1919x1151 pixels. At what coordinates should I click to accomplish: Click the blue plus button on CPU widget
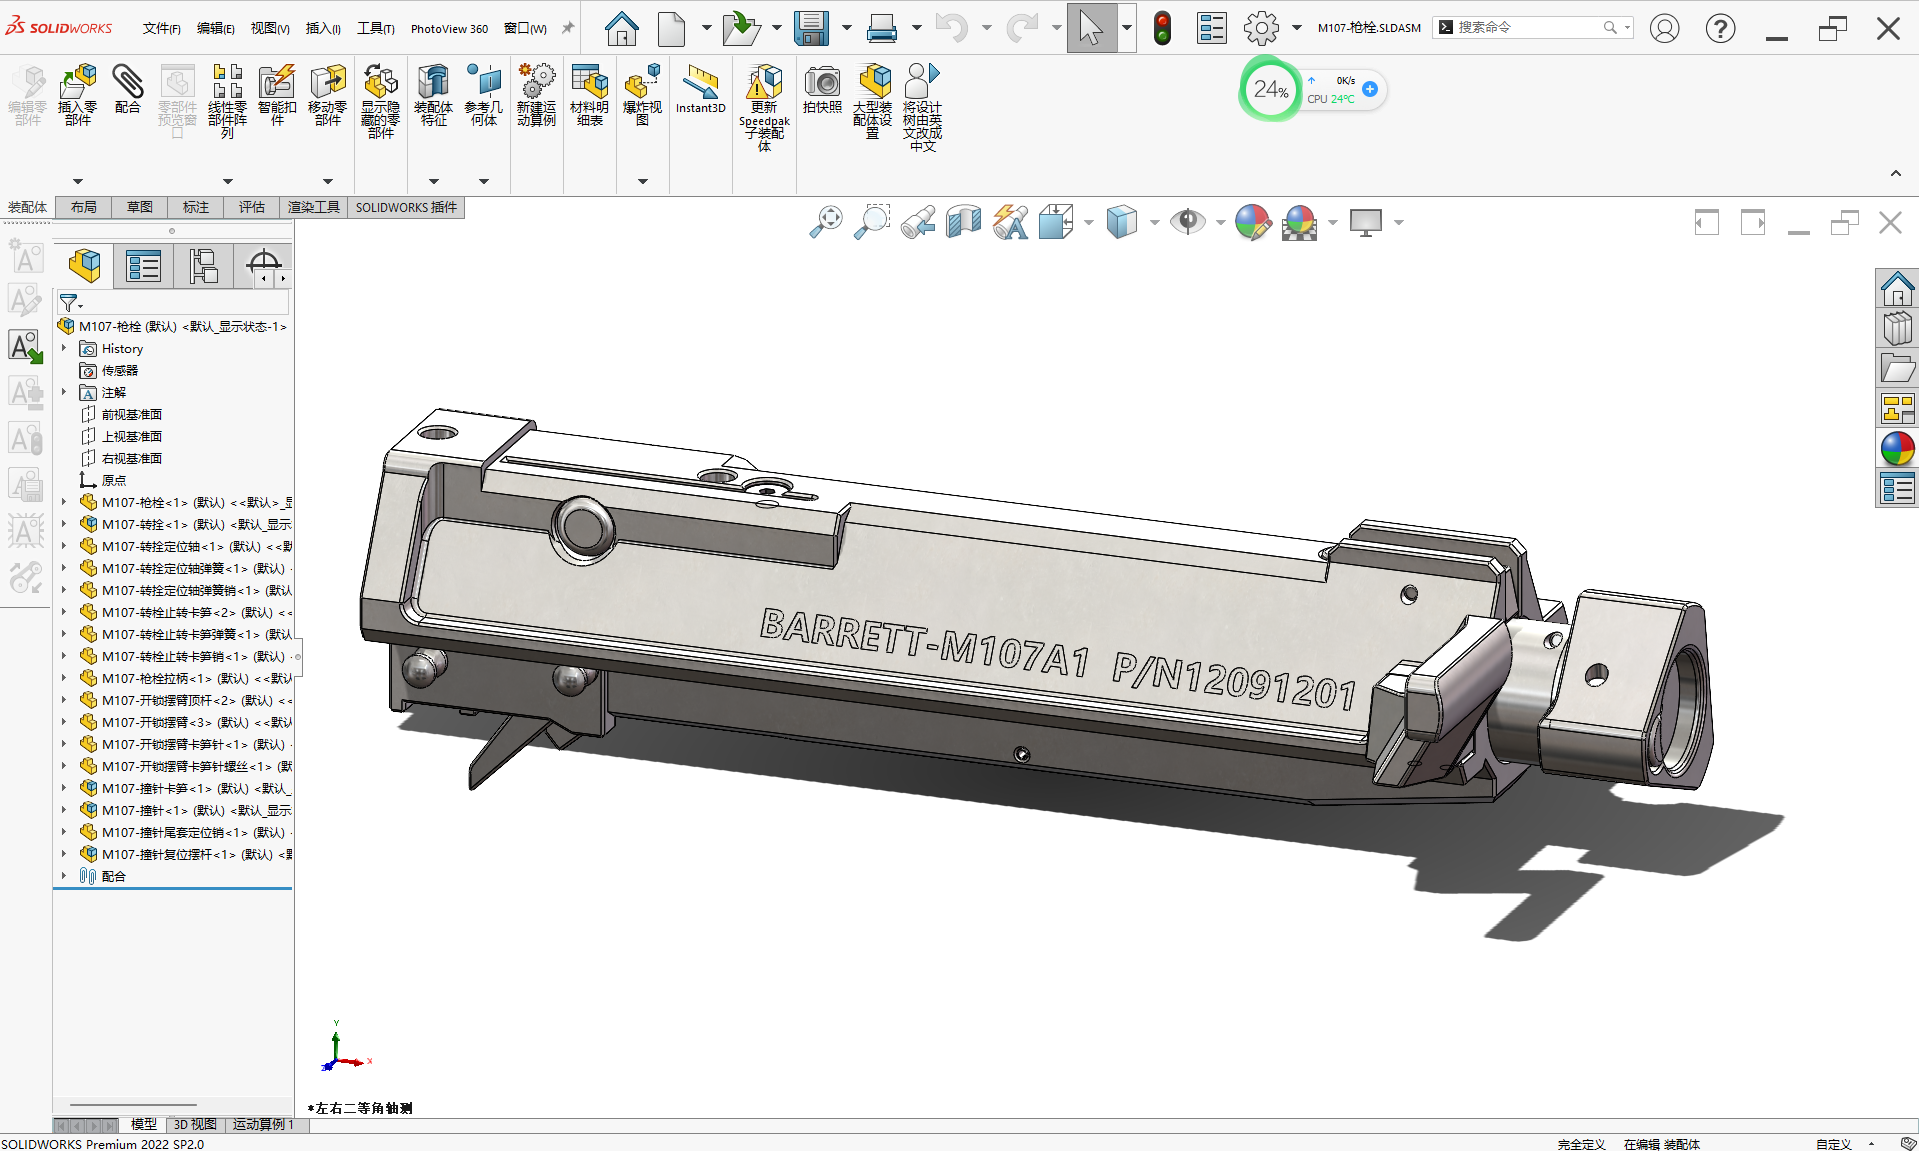(x=1370, y=89)
